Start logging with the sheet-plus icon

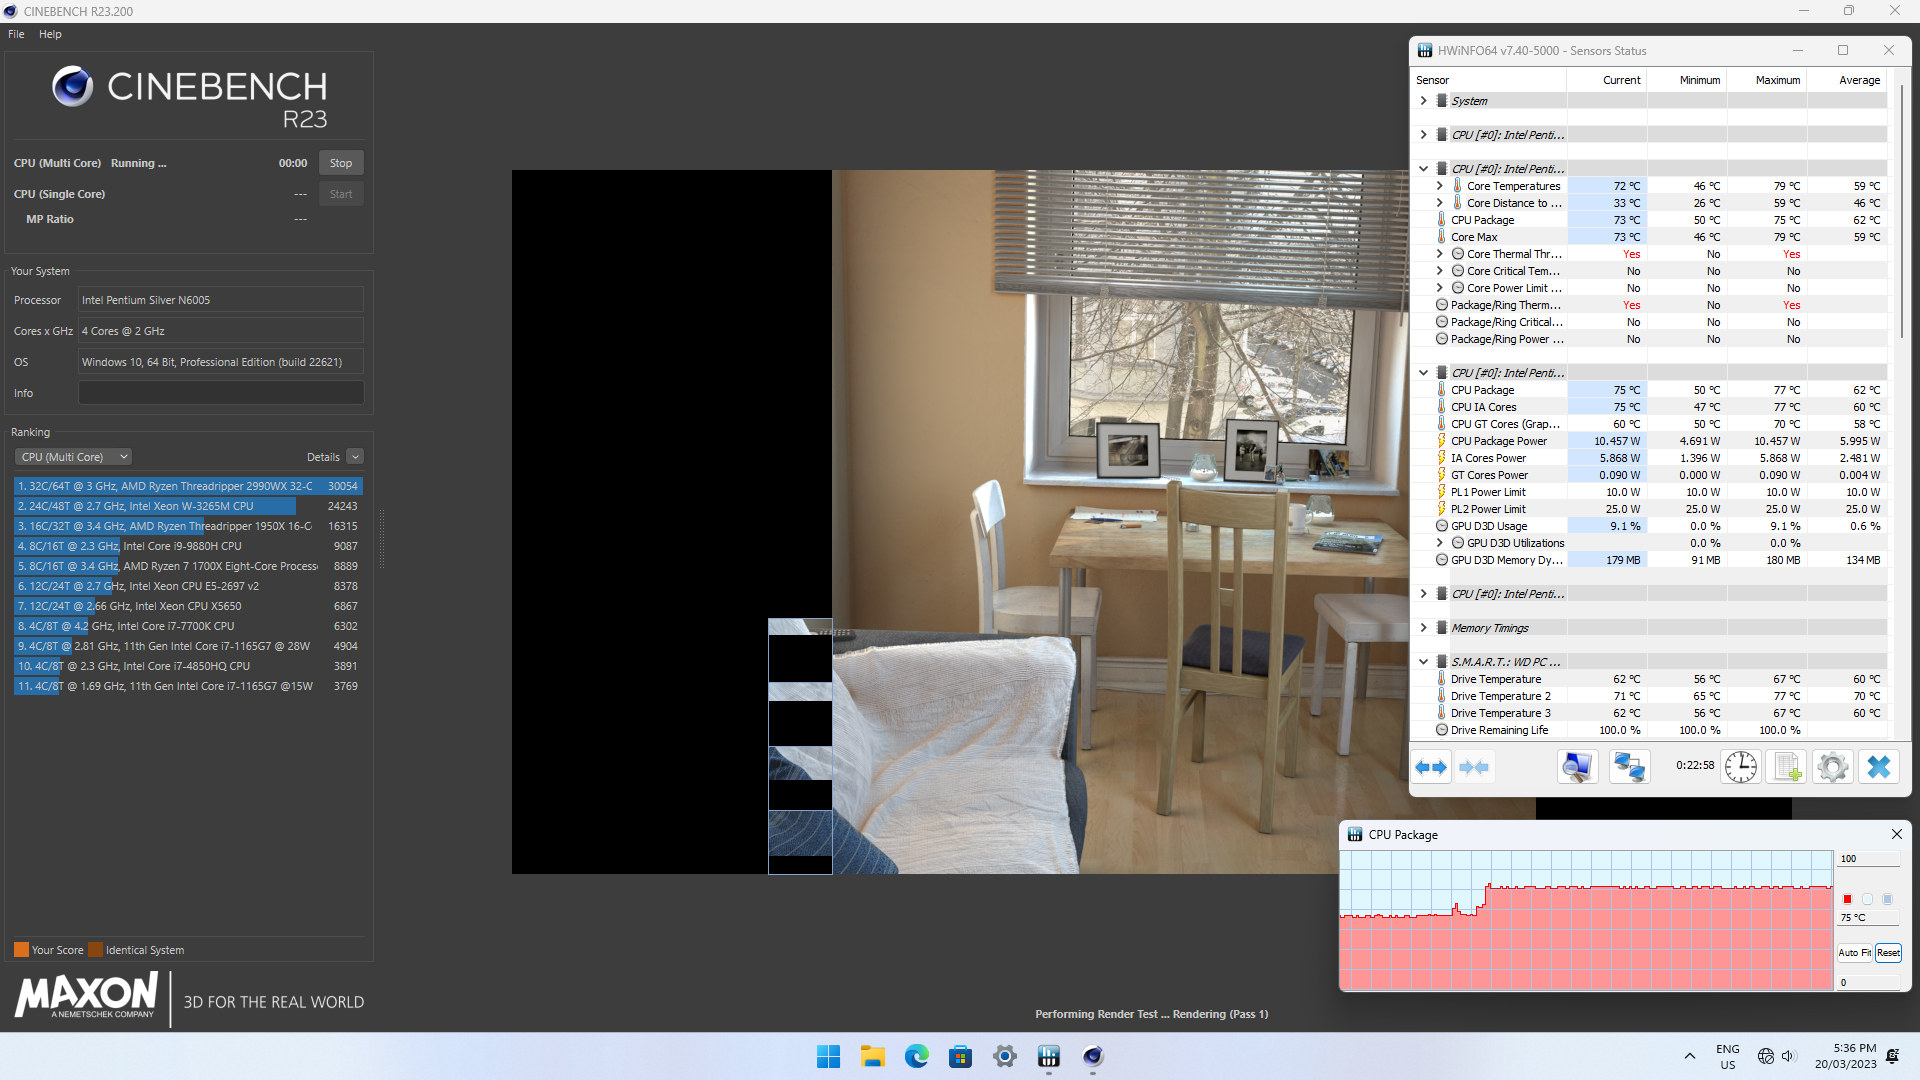pyautogui.click(x=1787, y=767)
